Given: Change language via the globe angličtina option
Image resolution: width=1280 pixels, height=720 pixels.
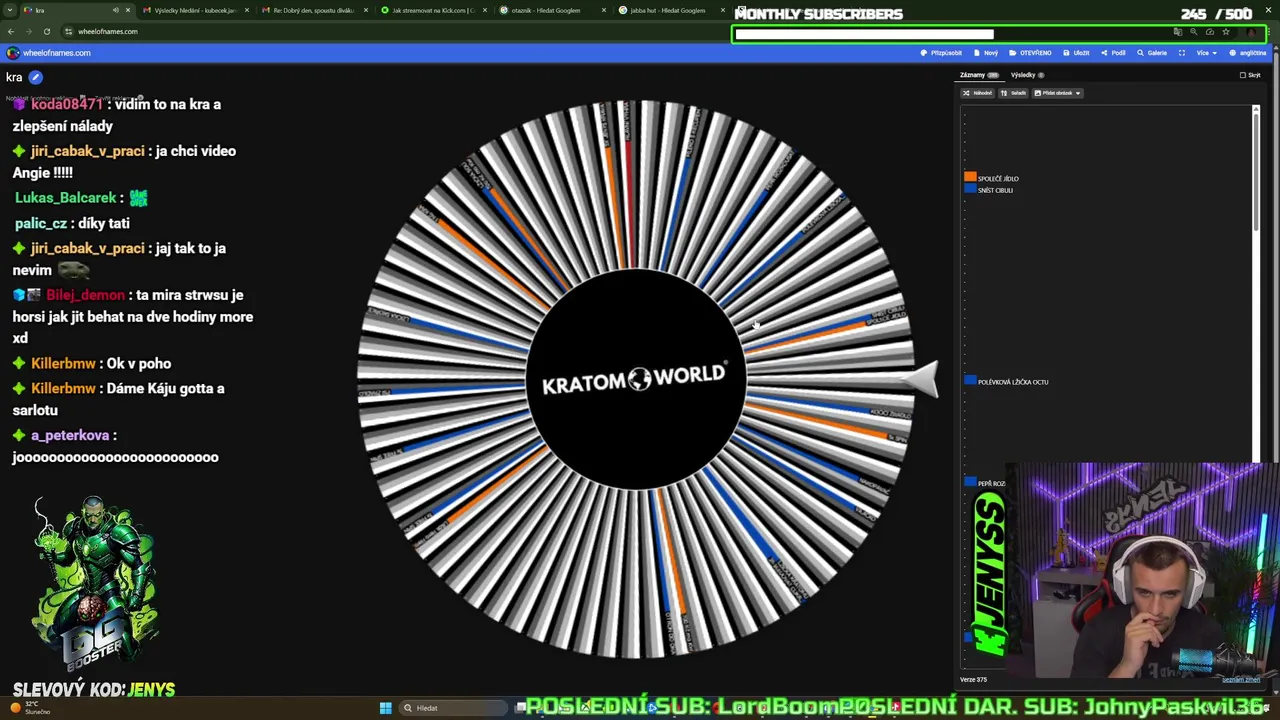Looking at the screenshot, I should pos(1247,53).
